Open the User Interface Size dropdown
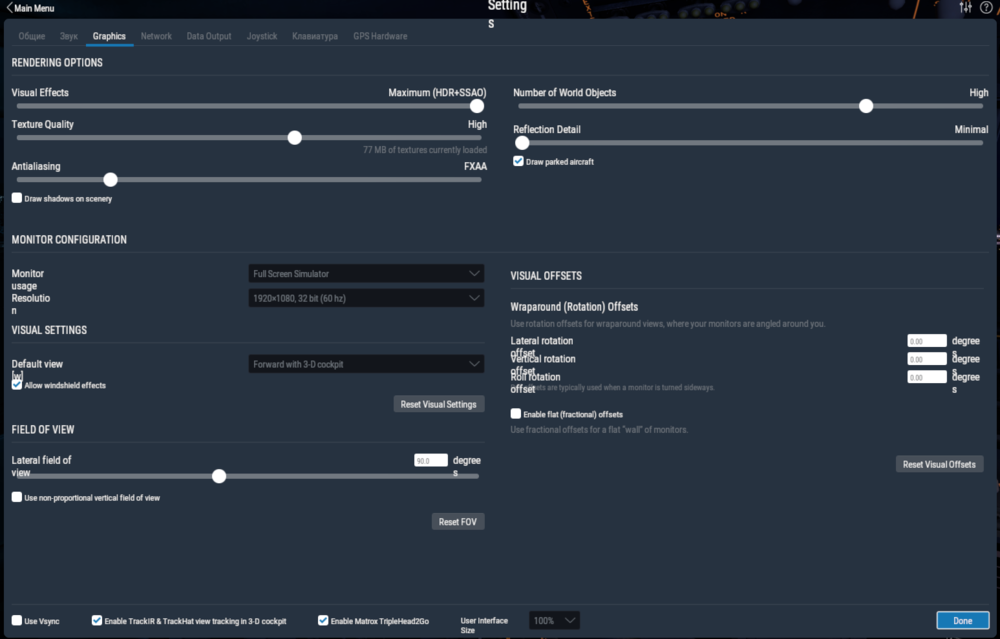1000x639 pixels. point(554,621)
